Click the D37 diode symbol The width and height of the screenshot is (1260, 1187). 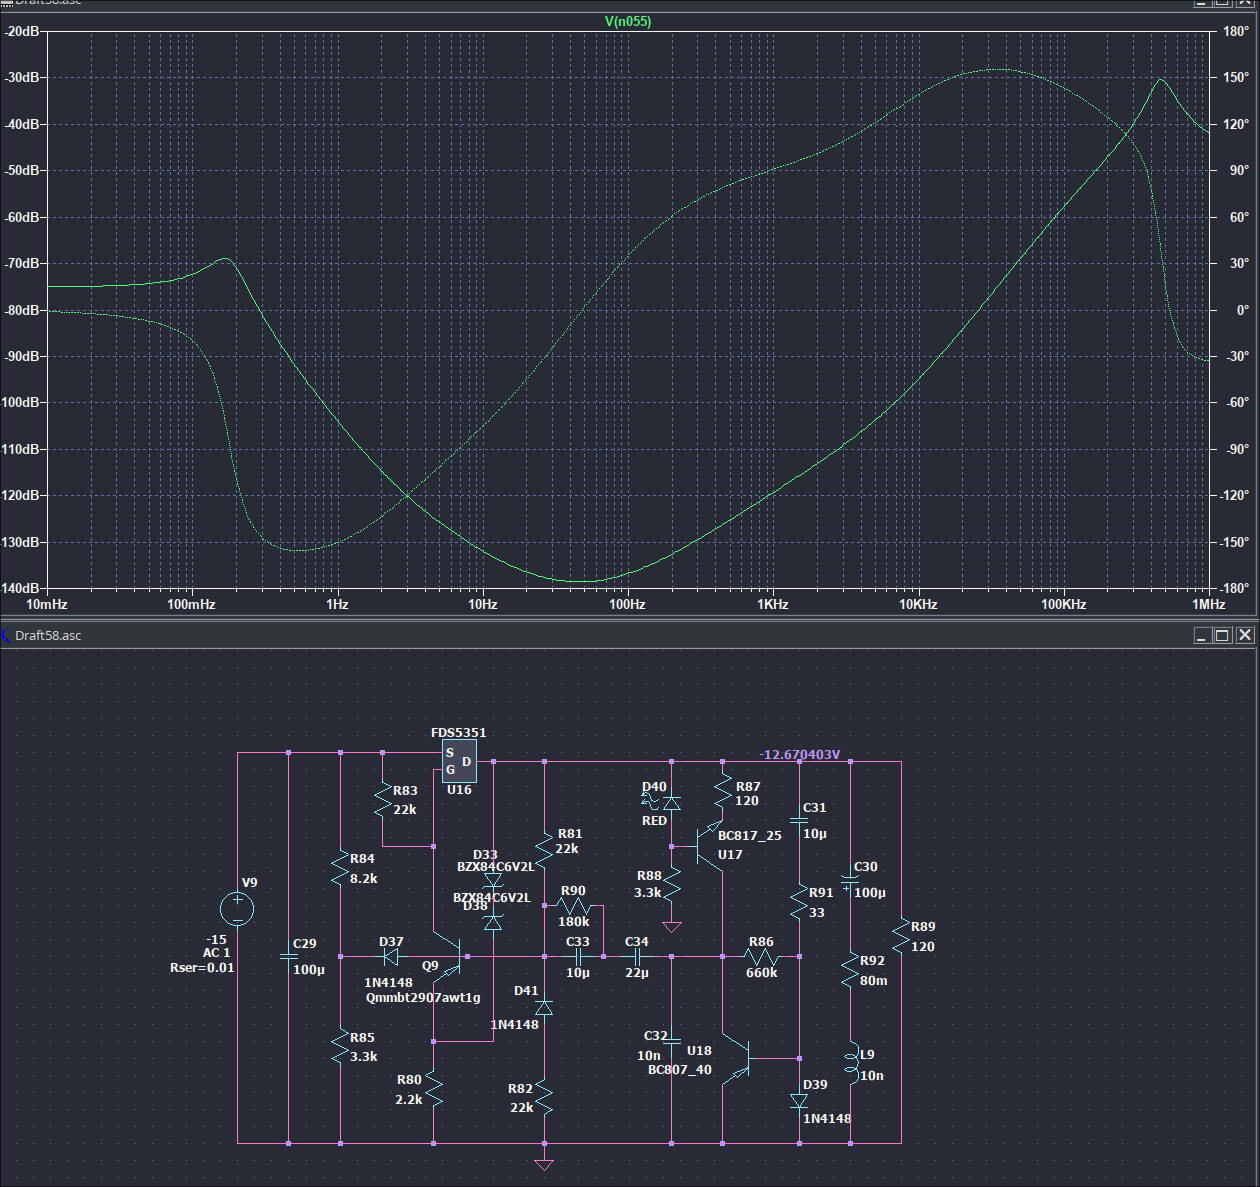click(x=391, y=956)
